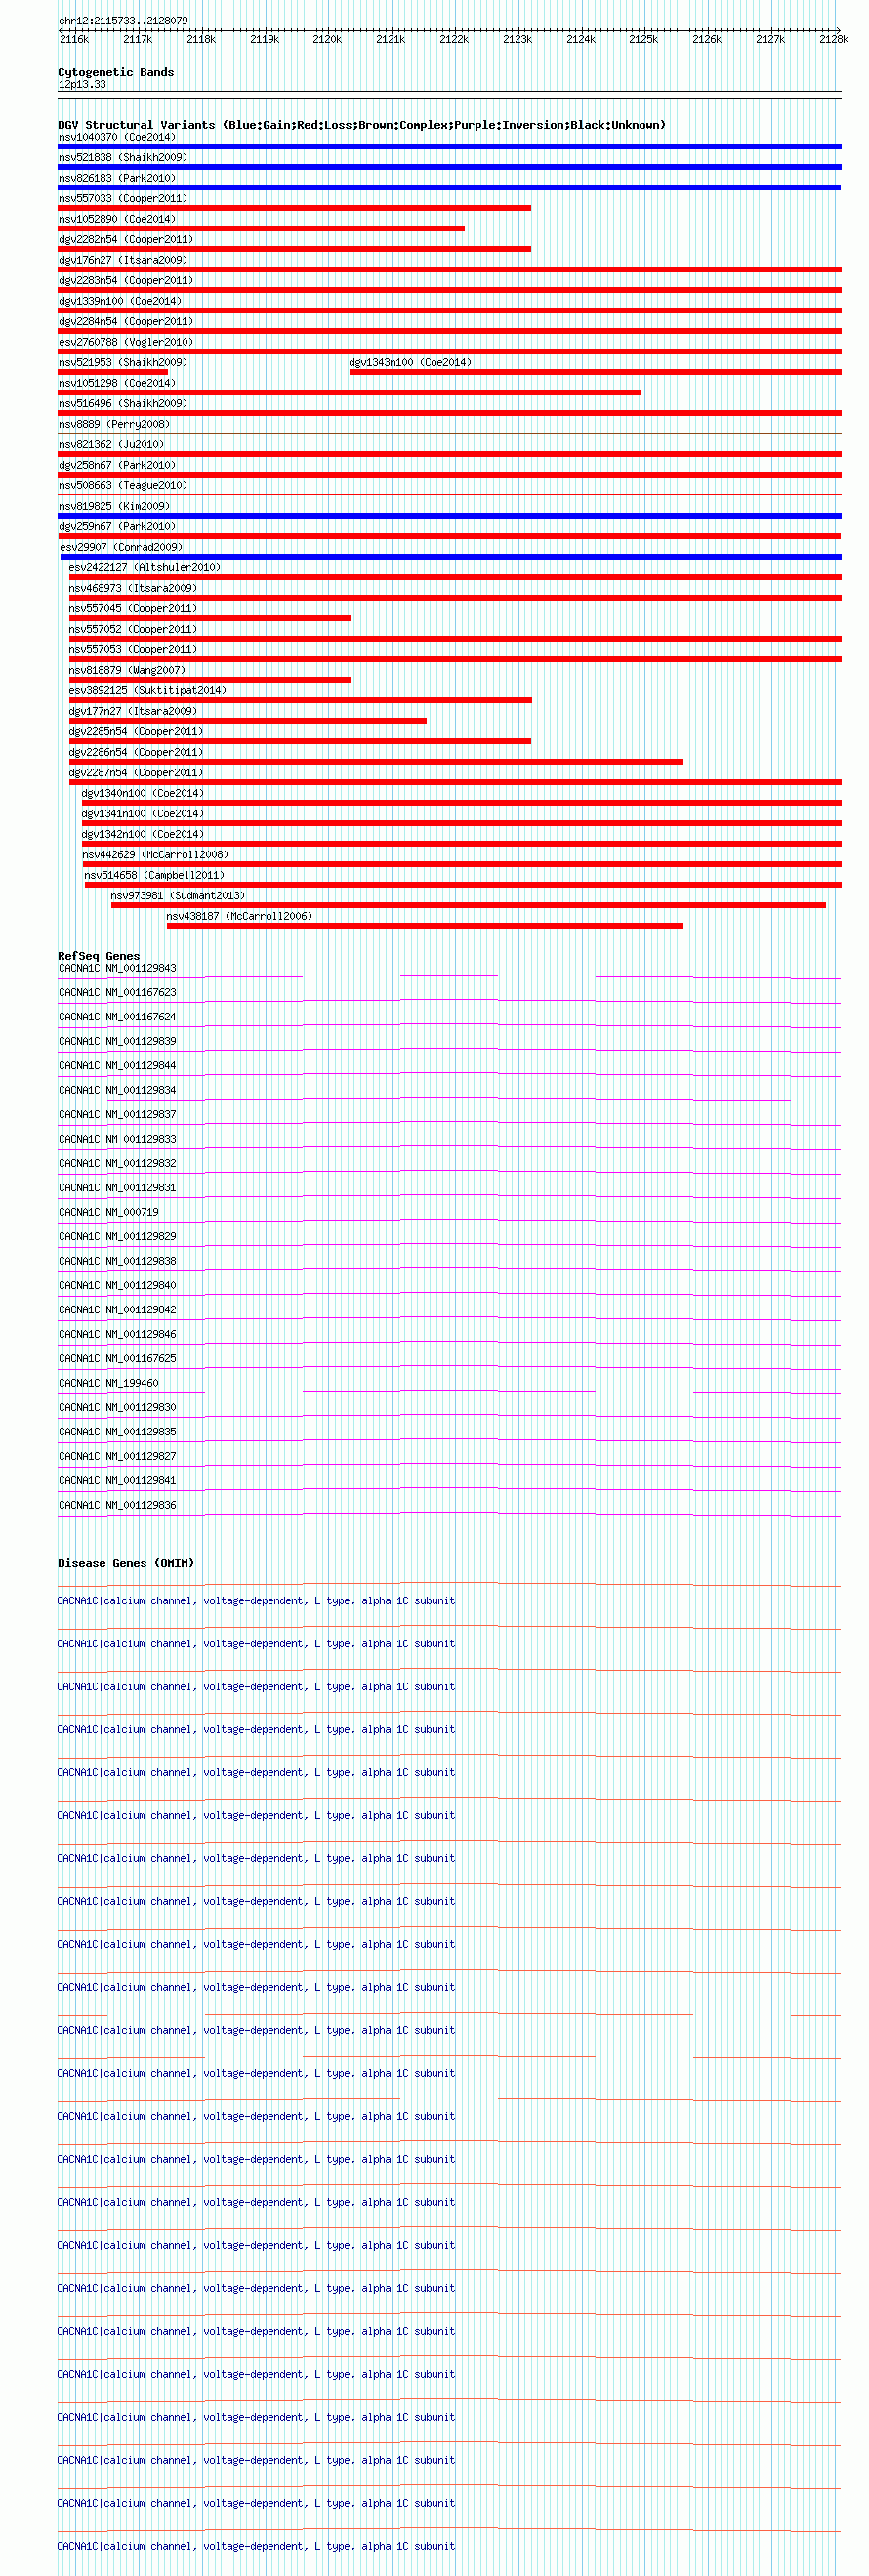Select variant label nsv442629 (McCarroll2008)
The image size is (869, 2576).
pos(156,854)
